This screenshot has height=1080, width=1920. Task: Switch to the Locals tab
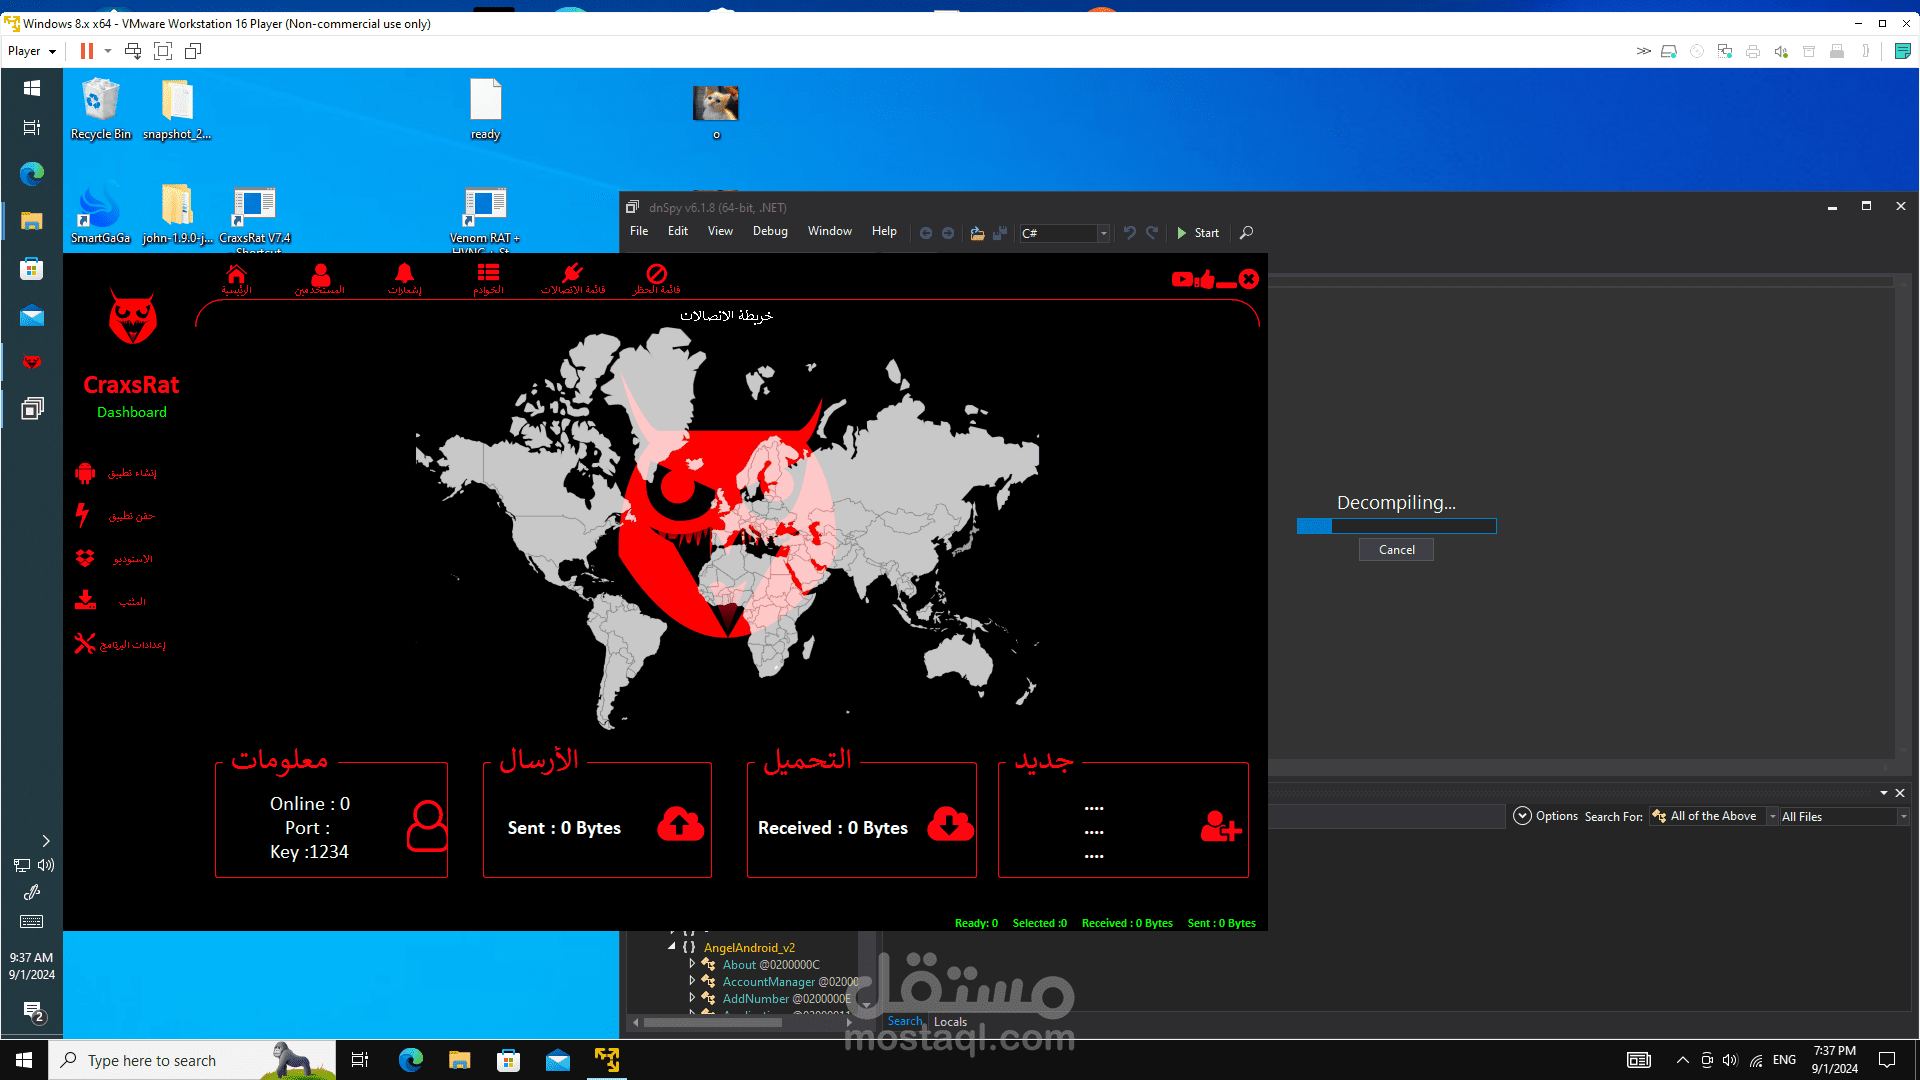950,1022
